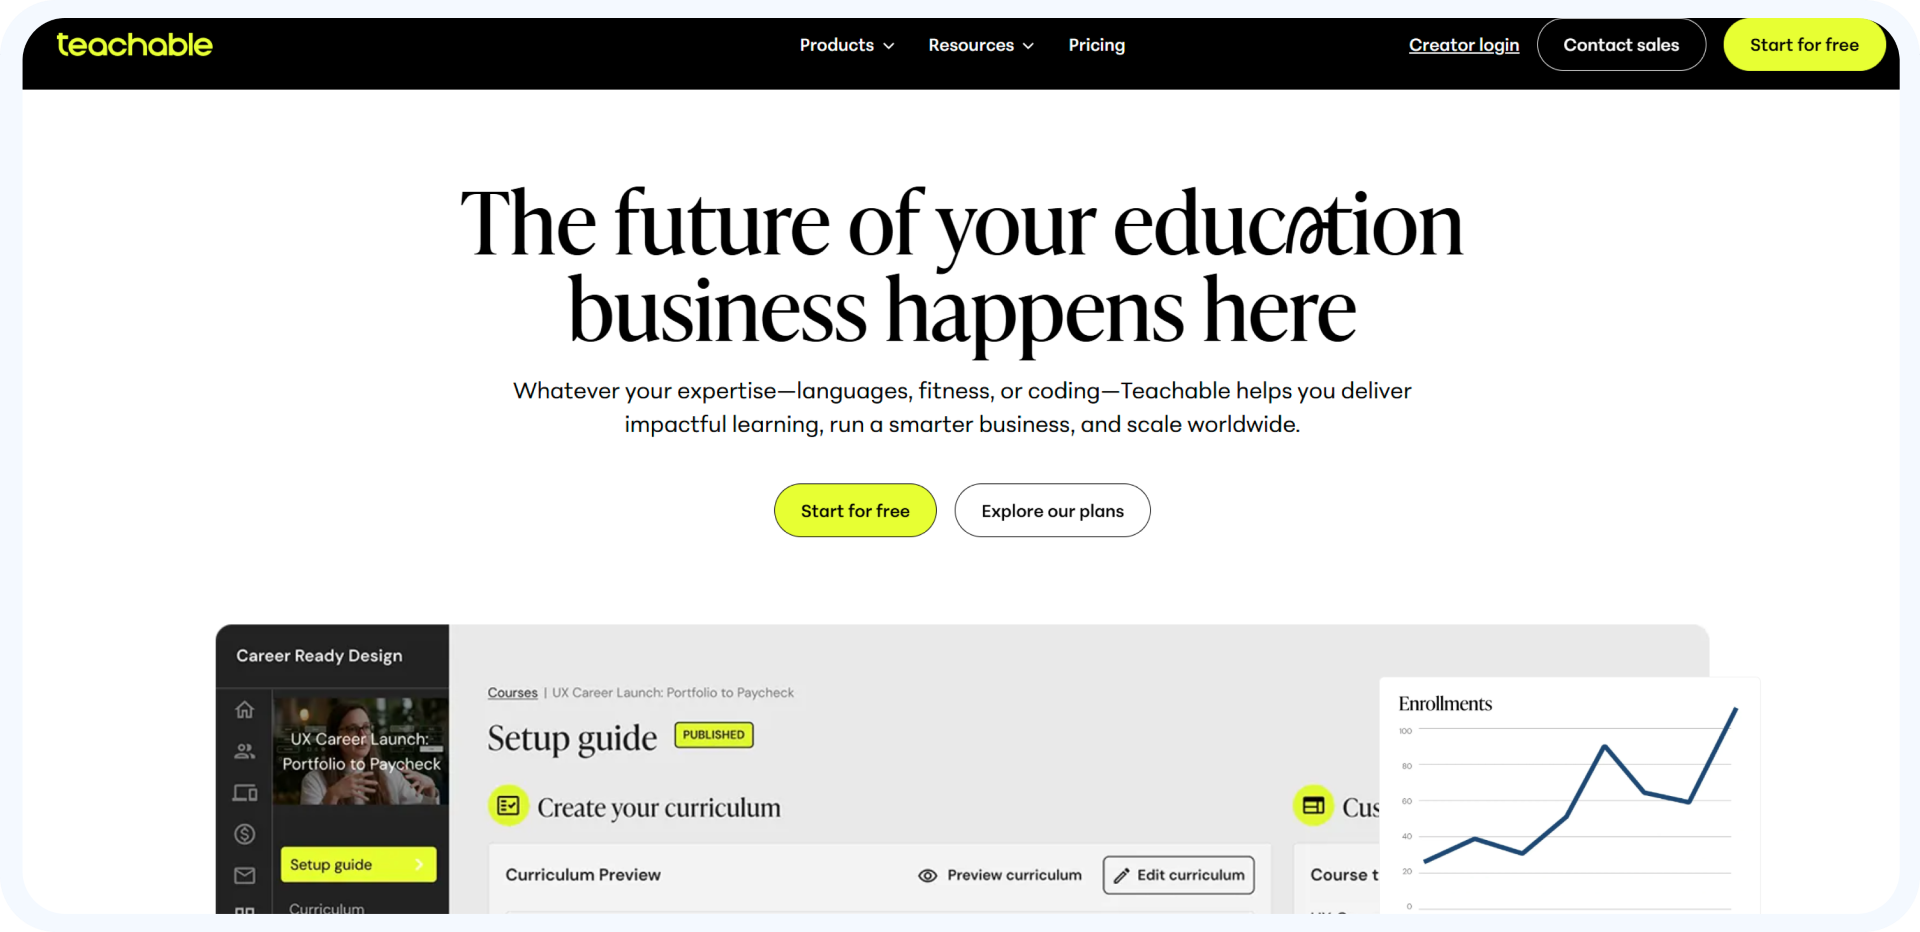Click the Courses breadcrumb link
1920x932 pixels.
click(x=512, y=693)
